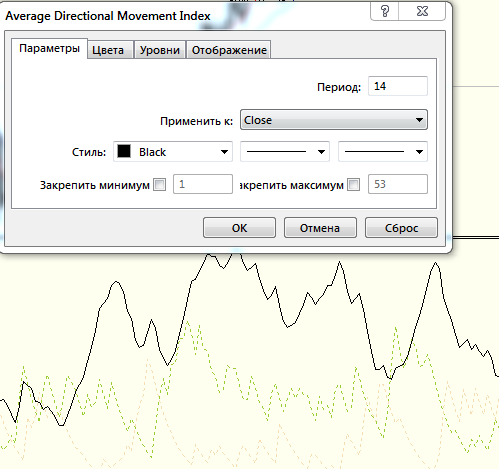Image resolution: width=499 pixels, height=469 pixels.
Task: Click the maximum value field showing 53
Action: pyautogui.click(x=398, y=184)
